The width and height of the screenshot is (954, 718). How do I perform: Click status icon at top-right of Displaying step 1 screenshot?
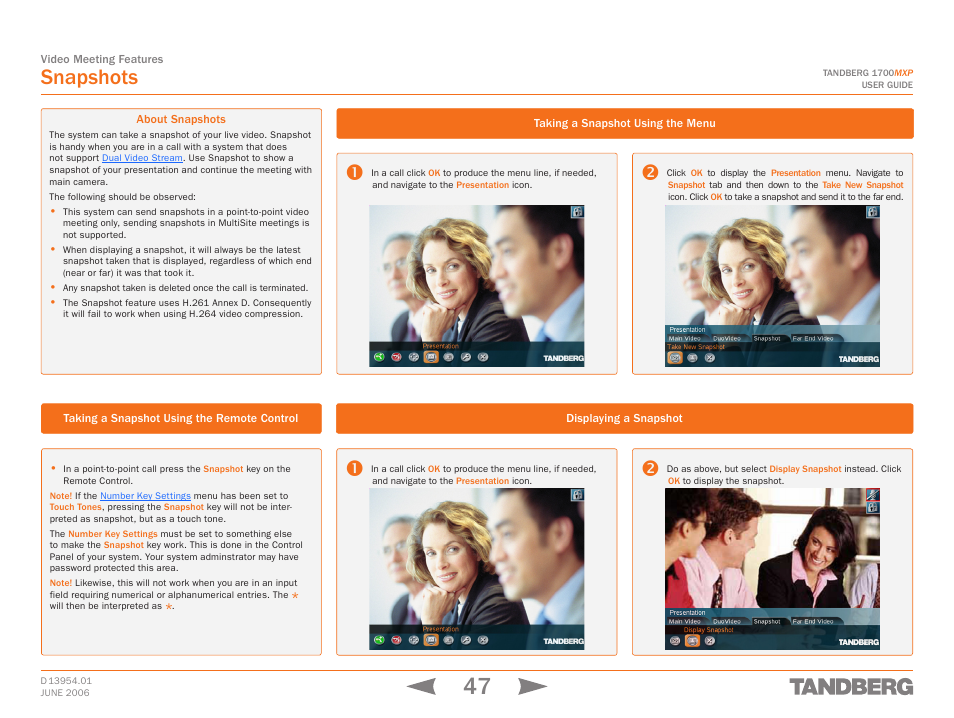577,495
